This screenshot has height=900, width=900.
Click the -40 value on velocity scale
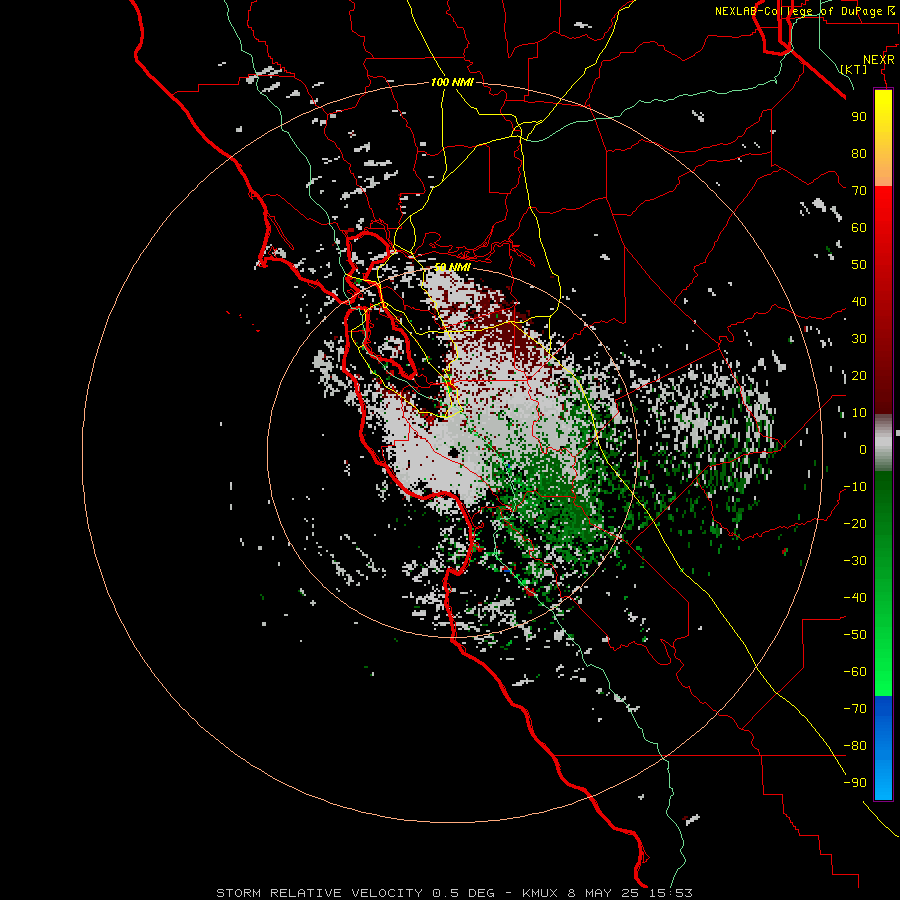[855, 598]
